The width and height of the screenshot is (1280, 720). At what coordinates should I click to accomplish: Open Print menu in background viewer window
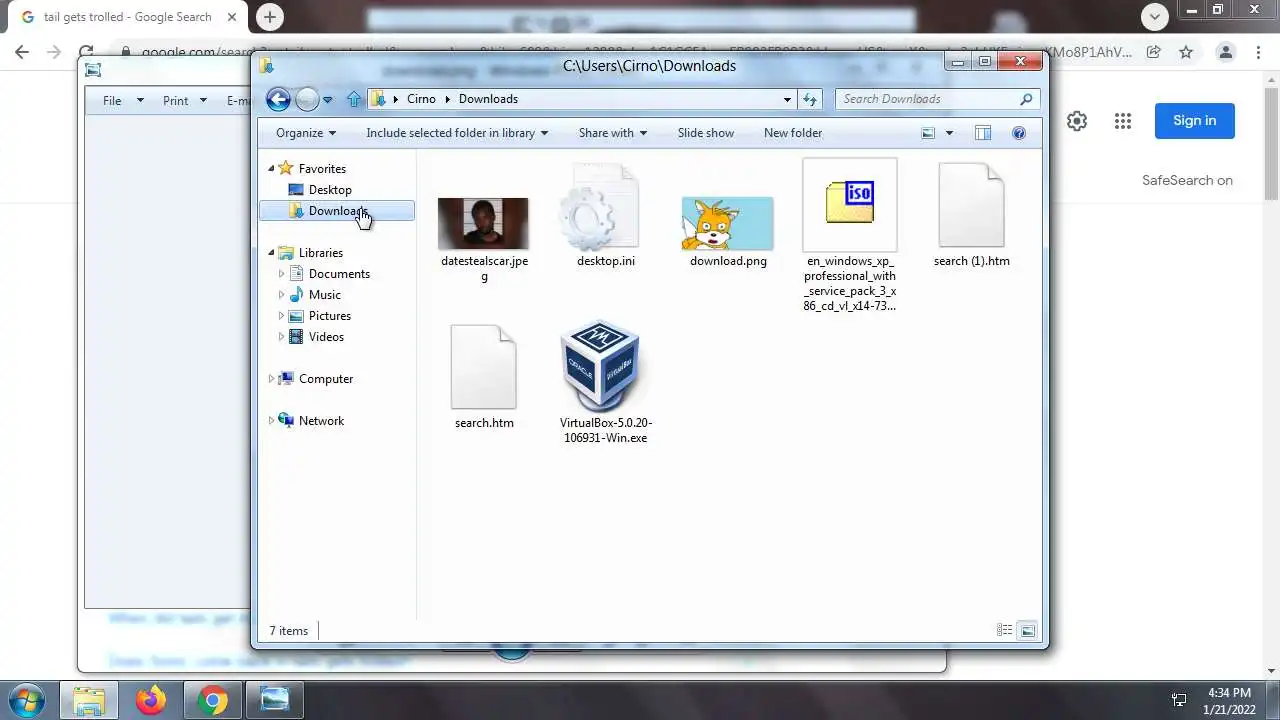[x=185, y=100]
